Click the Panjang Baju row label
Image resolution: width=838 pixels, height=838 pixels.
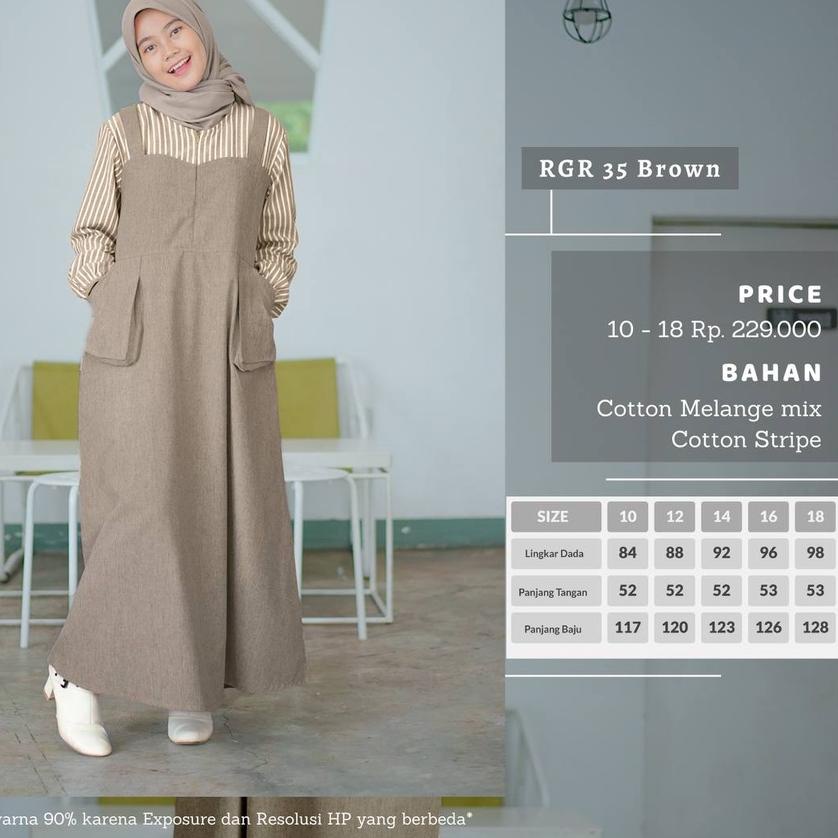[554, 628]
